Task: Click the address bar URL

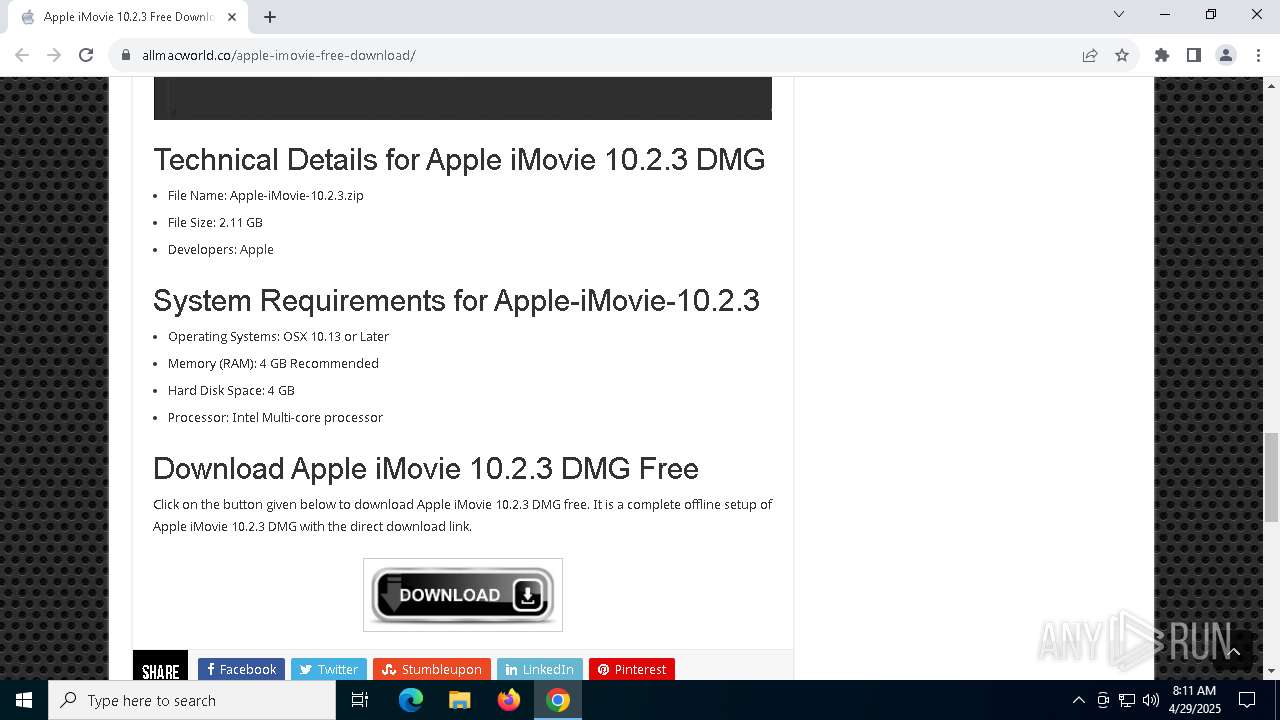Action: point(279,55)
